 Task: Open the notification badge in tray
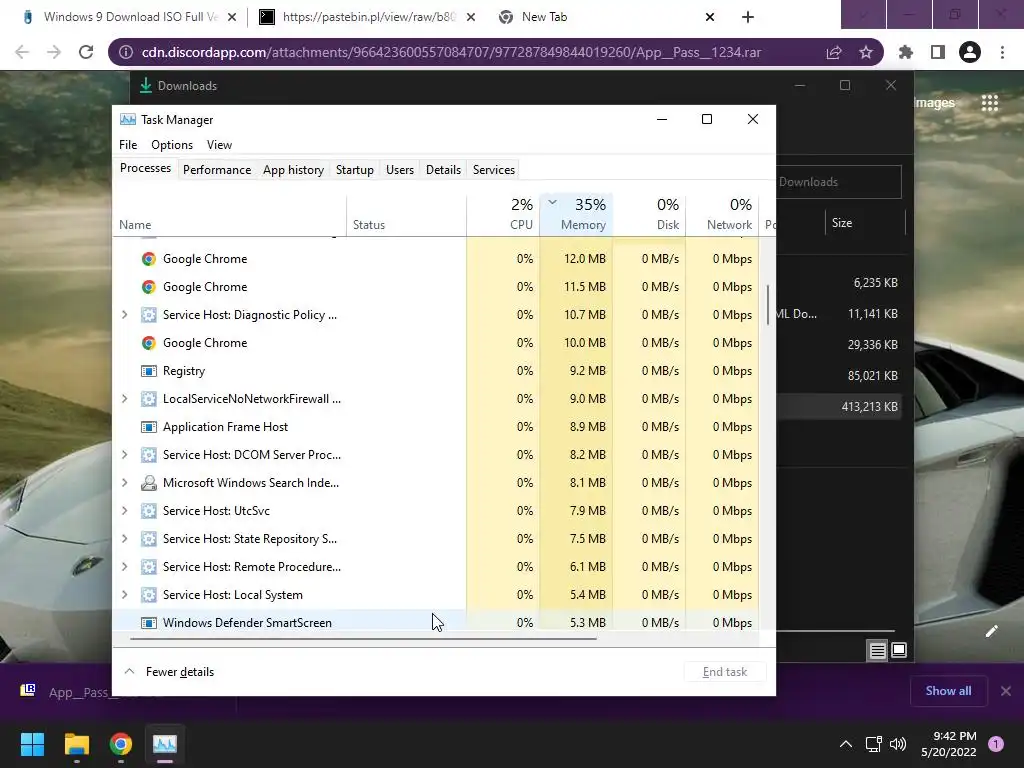(996, 744)
